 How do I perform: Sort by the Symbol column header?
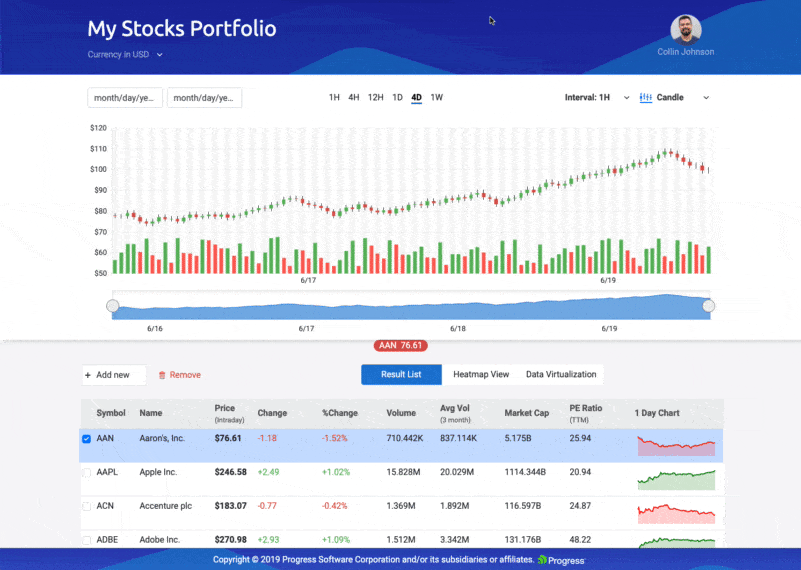click(x=111, y=413)
